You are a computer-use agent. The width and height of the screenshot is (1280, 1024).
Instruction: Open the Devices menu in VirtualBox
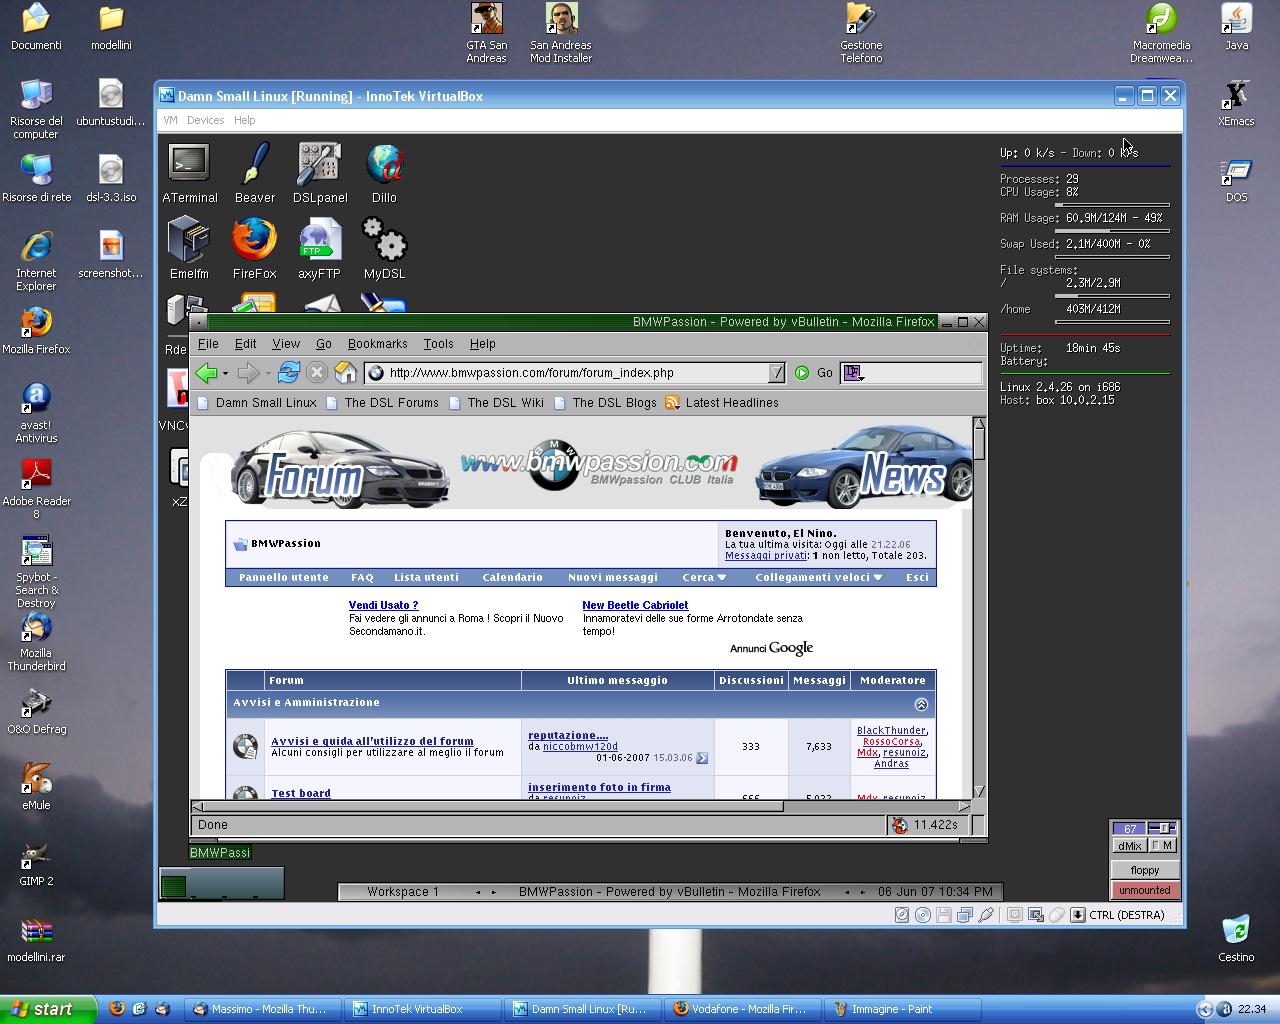pos(205,120)
